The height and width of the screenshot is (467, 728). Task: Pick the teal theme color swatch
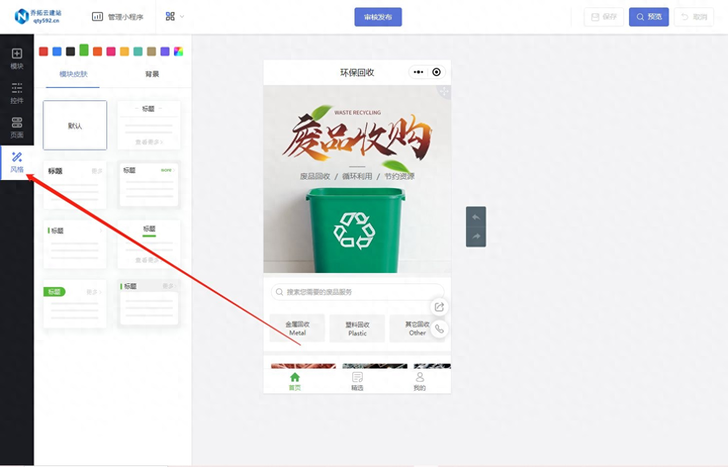tap(138, 51)
